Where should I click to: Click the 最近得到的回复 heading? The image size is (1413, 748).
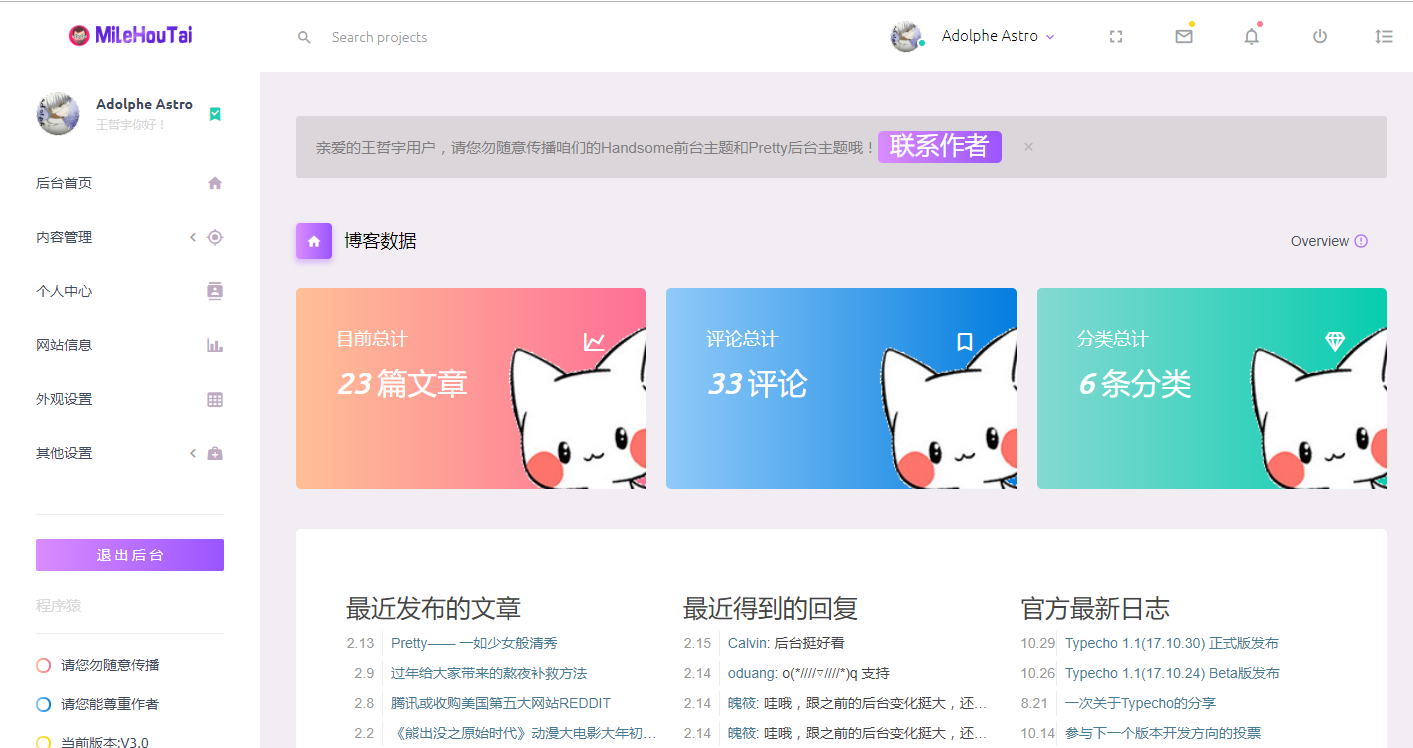pyautogui.click(x=770, y=608)
